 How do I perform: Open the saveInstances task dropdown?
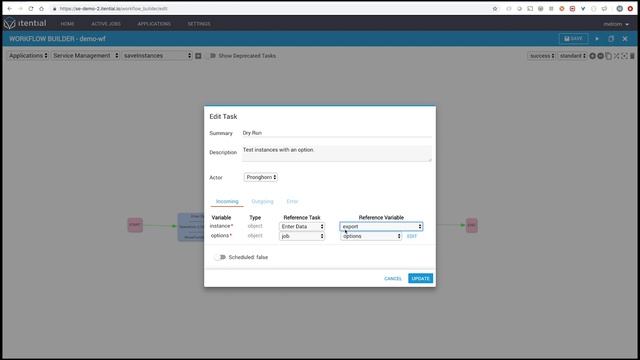click(x=157, y=56)
